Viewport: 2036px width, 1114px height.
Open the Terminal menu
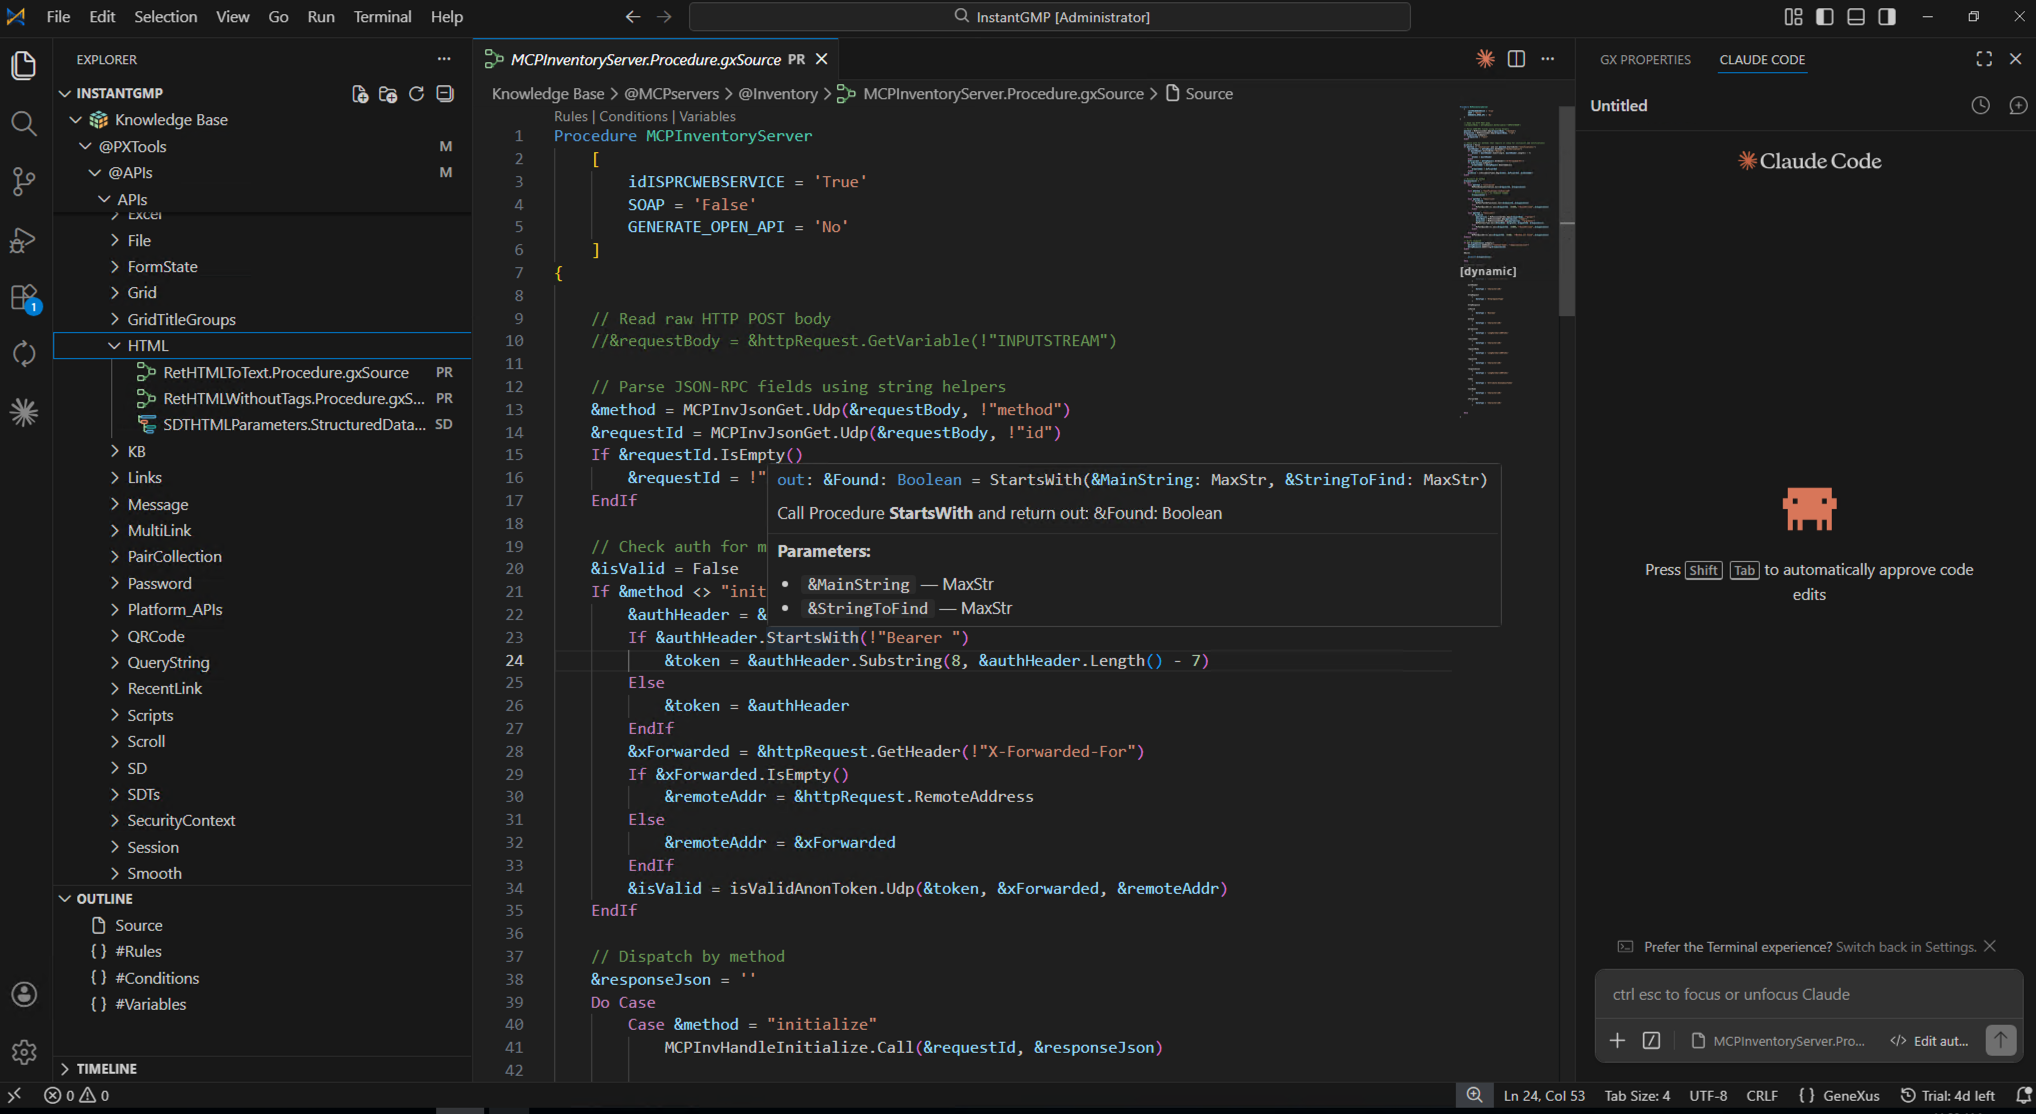[x=382, y=16]
